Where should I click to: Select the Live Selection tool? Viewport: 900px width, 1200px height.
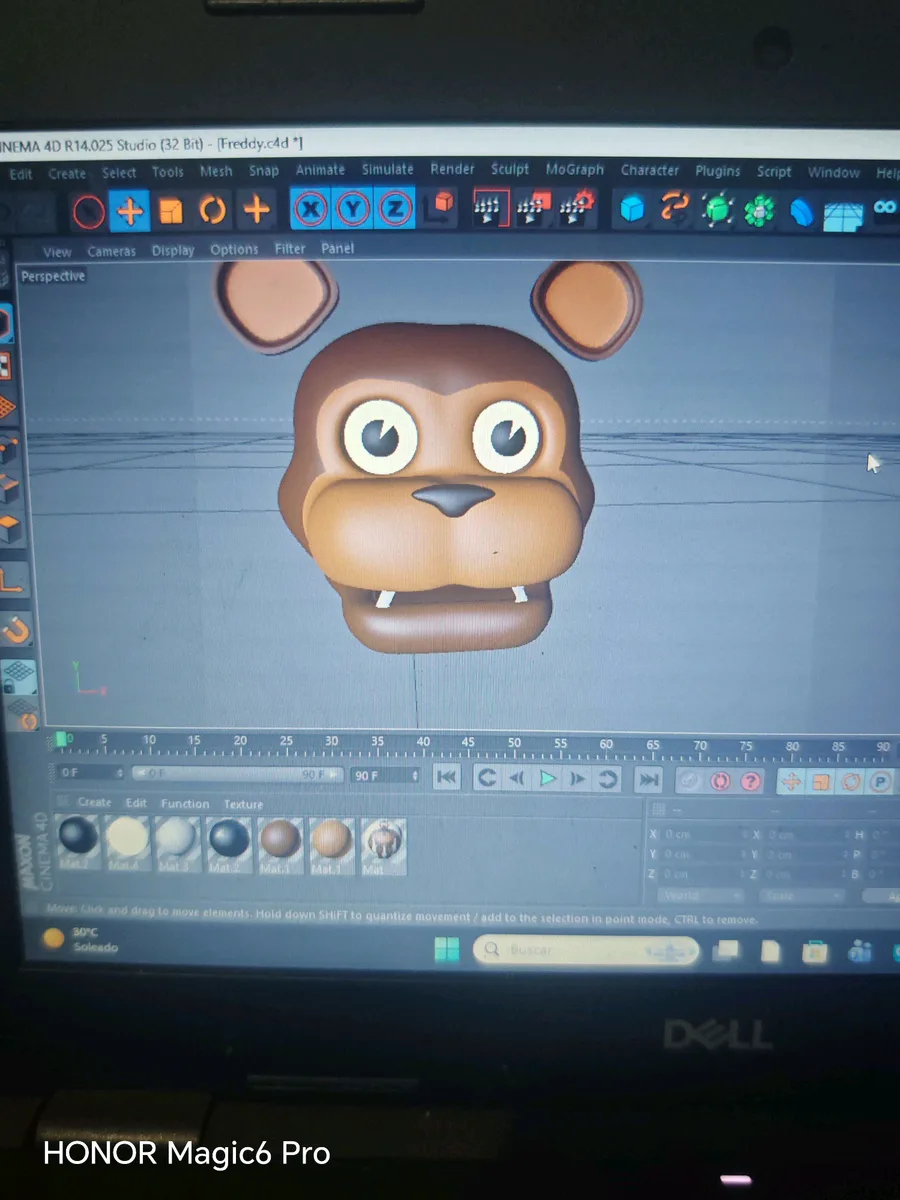coord(88,210)
